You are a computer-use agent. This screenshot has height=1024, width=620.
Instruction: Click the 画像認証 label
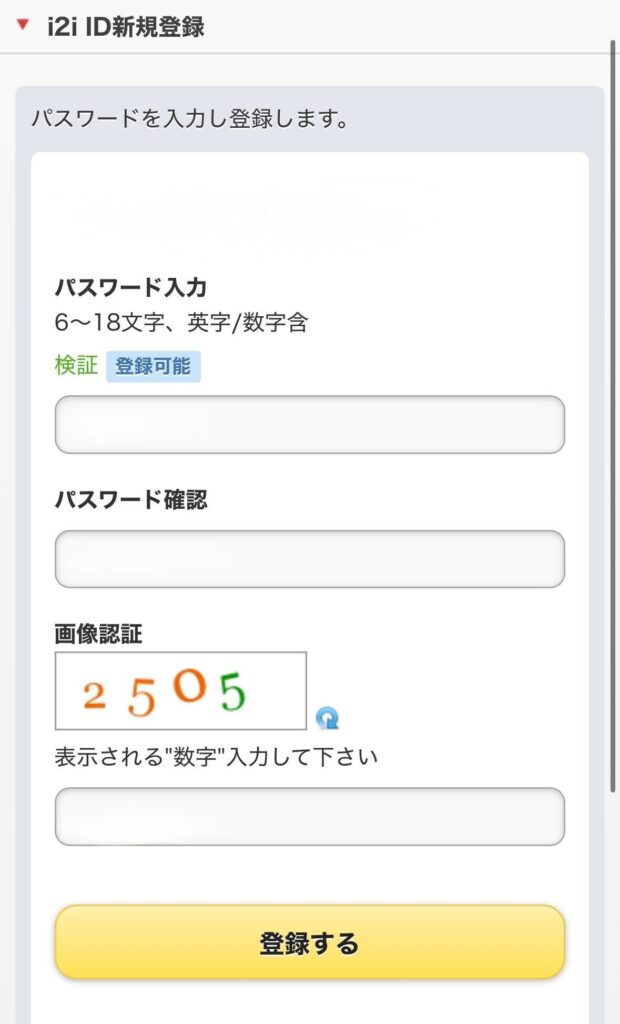click(x=98, y=633)
